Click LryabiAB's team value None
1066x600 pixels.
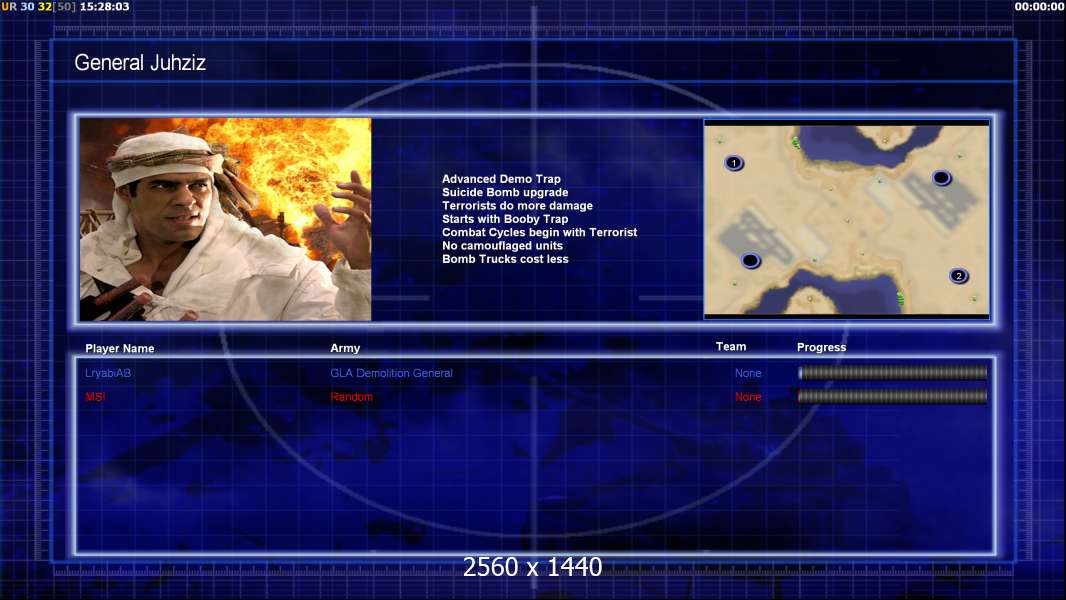pyautogui.click(x=748, y=373)
